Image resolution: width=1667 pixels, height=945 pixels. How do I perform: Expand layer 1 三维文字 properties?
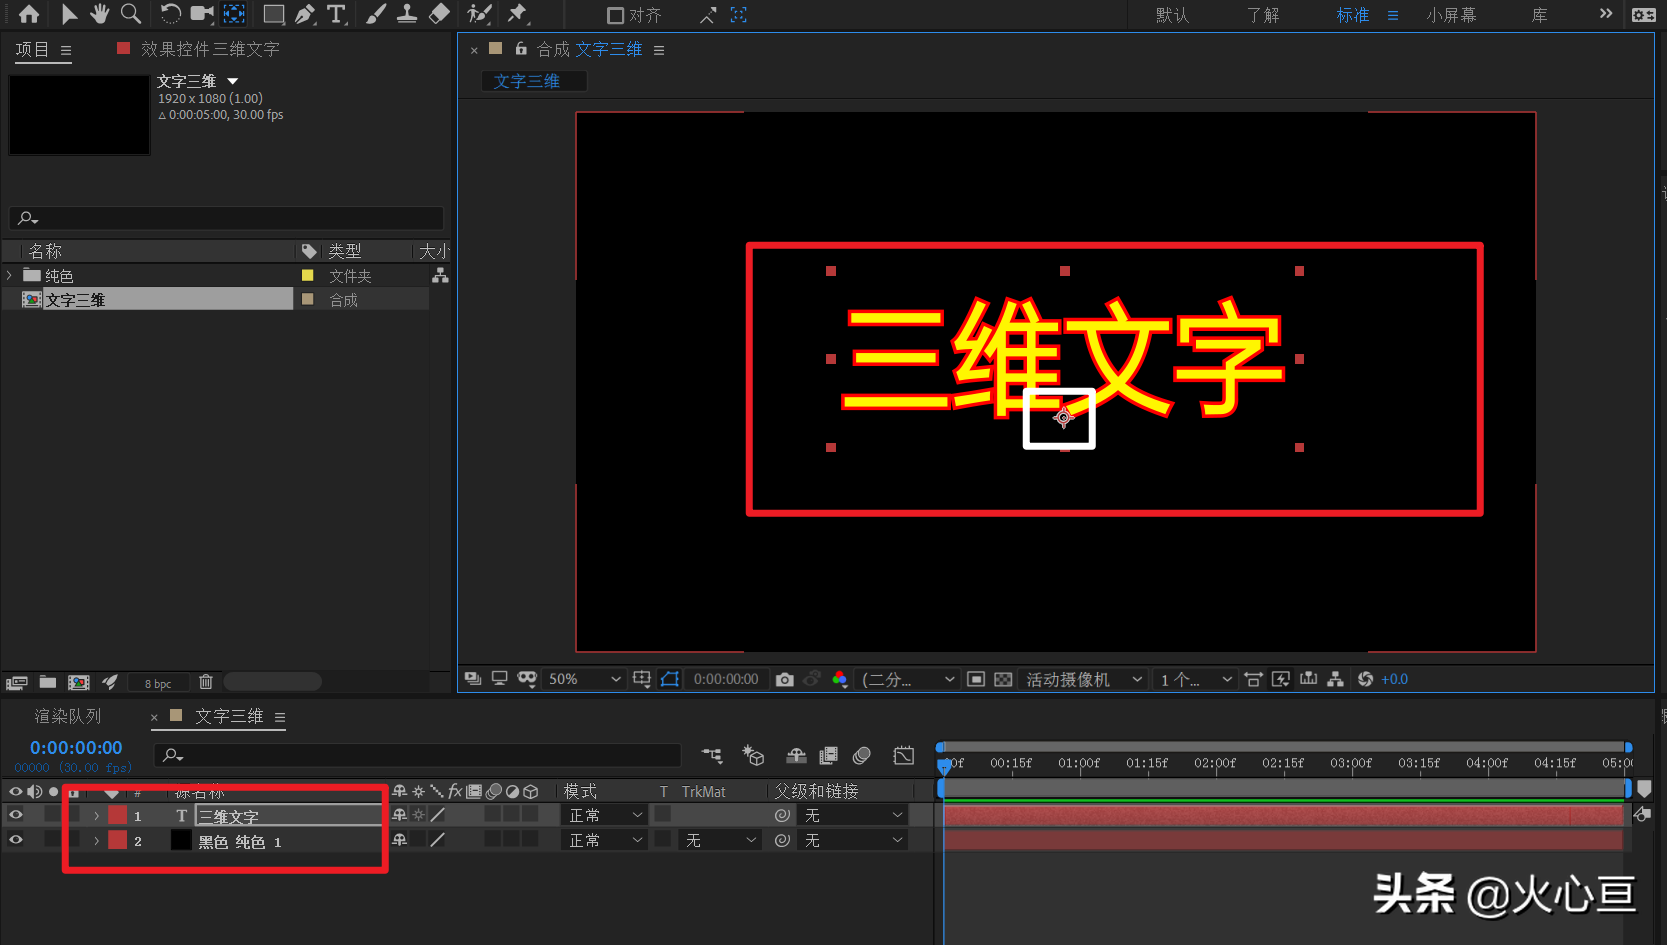click(96, 816)
